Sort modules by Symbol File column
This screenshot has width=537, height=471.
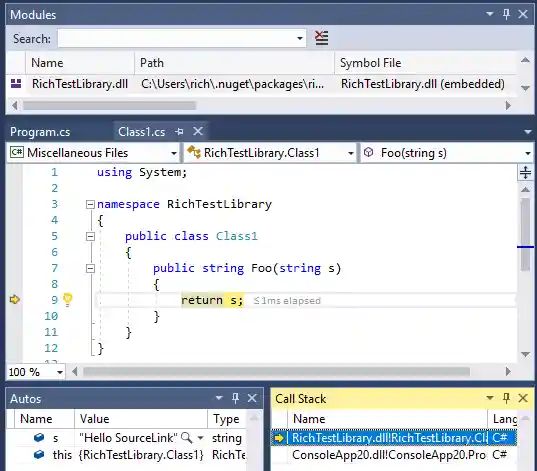pos(425,63)
